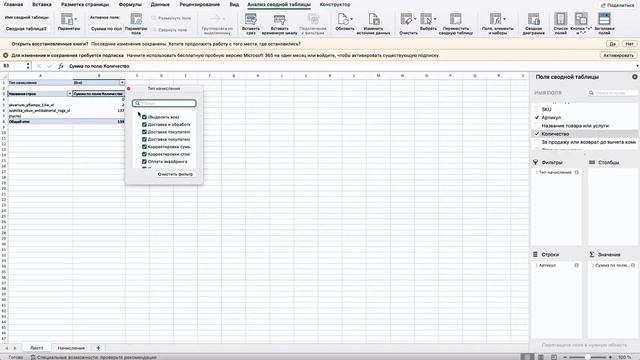The image size is (640, 360).
Task: Click info icon next to Артикул in Строки
Action: (x=577, y=265)
